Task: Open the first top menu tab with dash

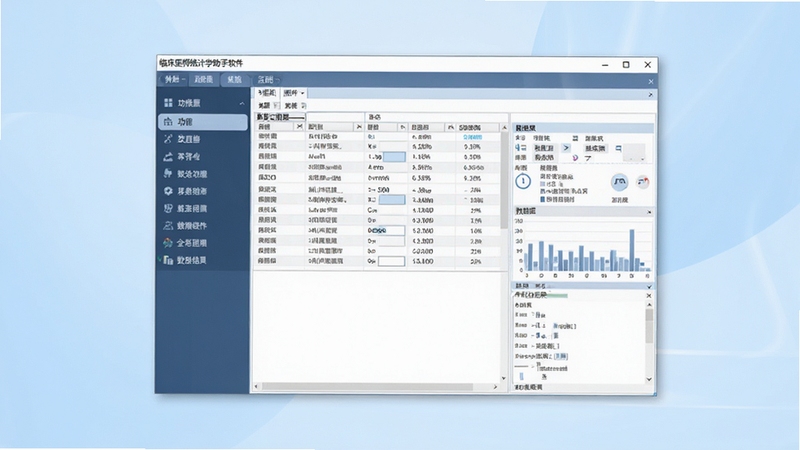Action: point(174,79)
